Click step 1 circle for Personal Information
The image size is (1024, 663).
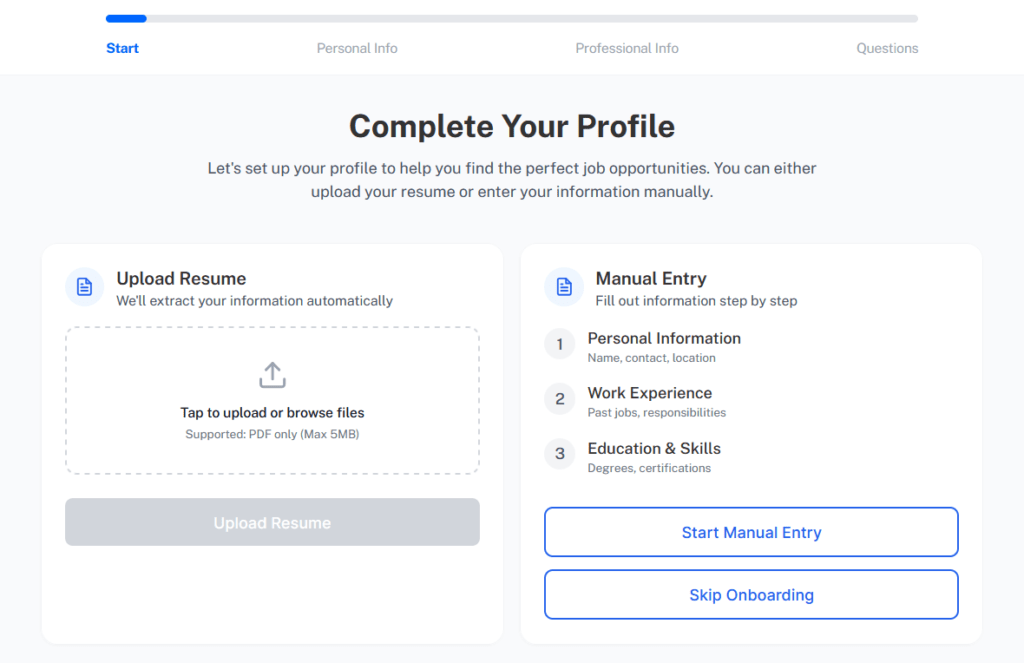[x=560, y=344]
